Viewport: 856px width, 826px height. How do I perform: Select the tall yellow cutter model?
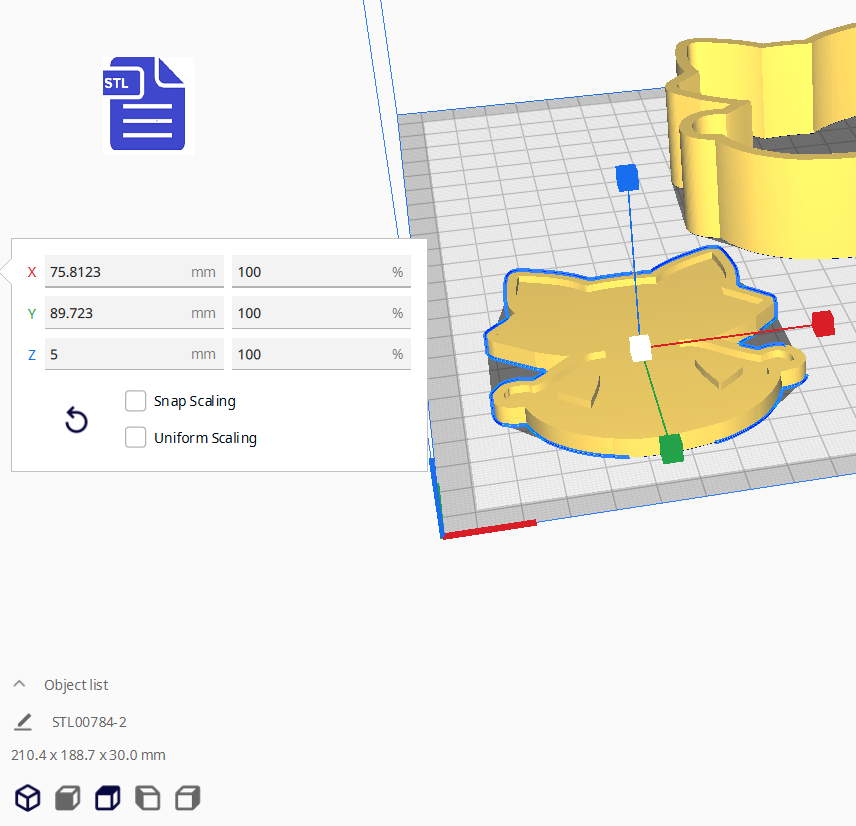(780, 180)
